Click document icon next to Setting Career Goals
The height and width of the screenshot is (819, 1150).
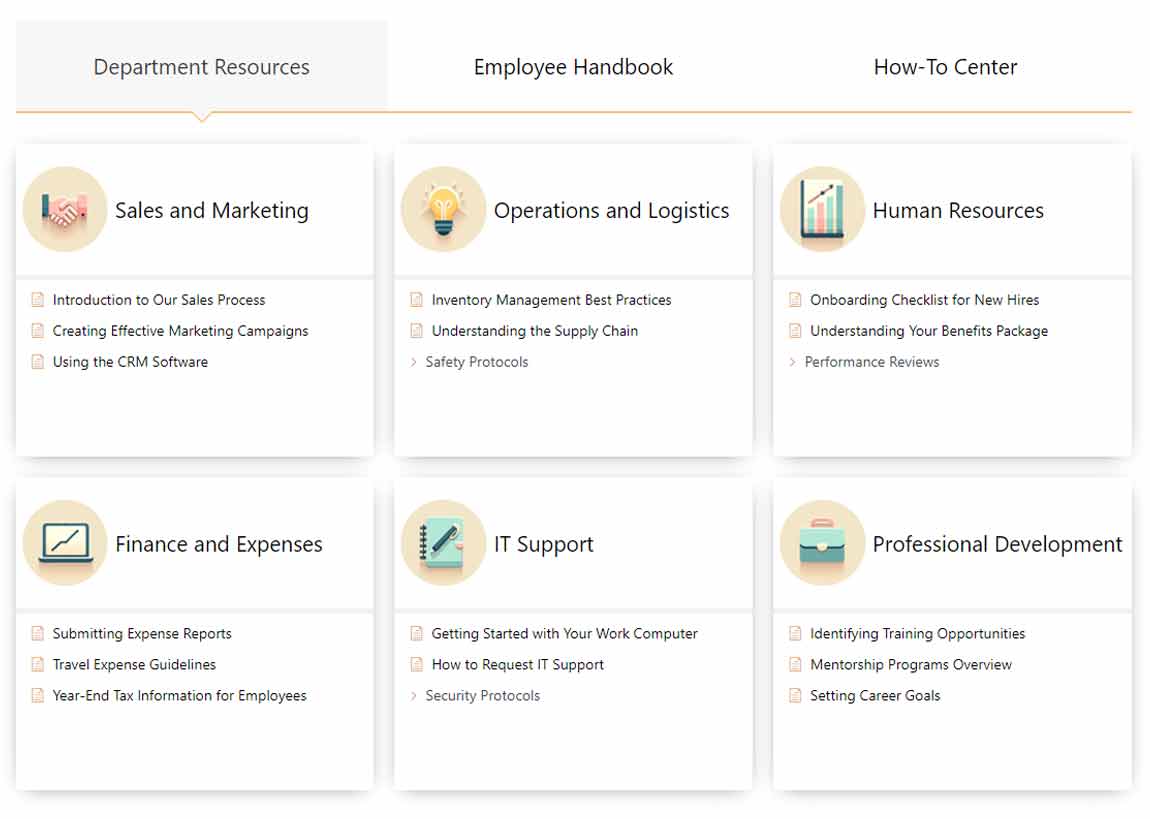point(796,696)
